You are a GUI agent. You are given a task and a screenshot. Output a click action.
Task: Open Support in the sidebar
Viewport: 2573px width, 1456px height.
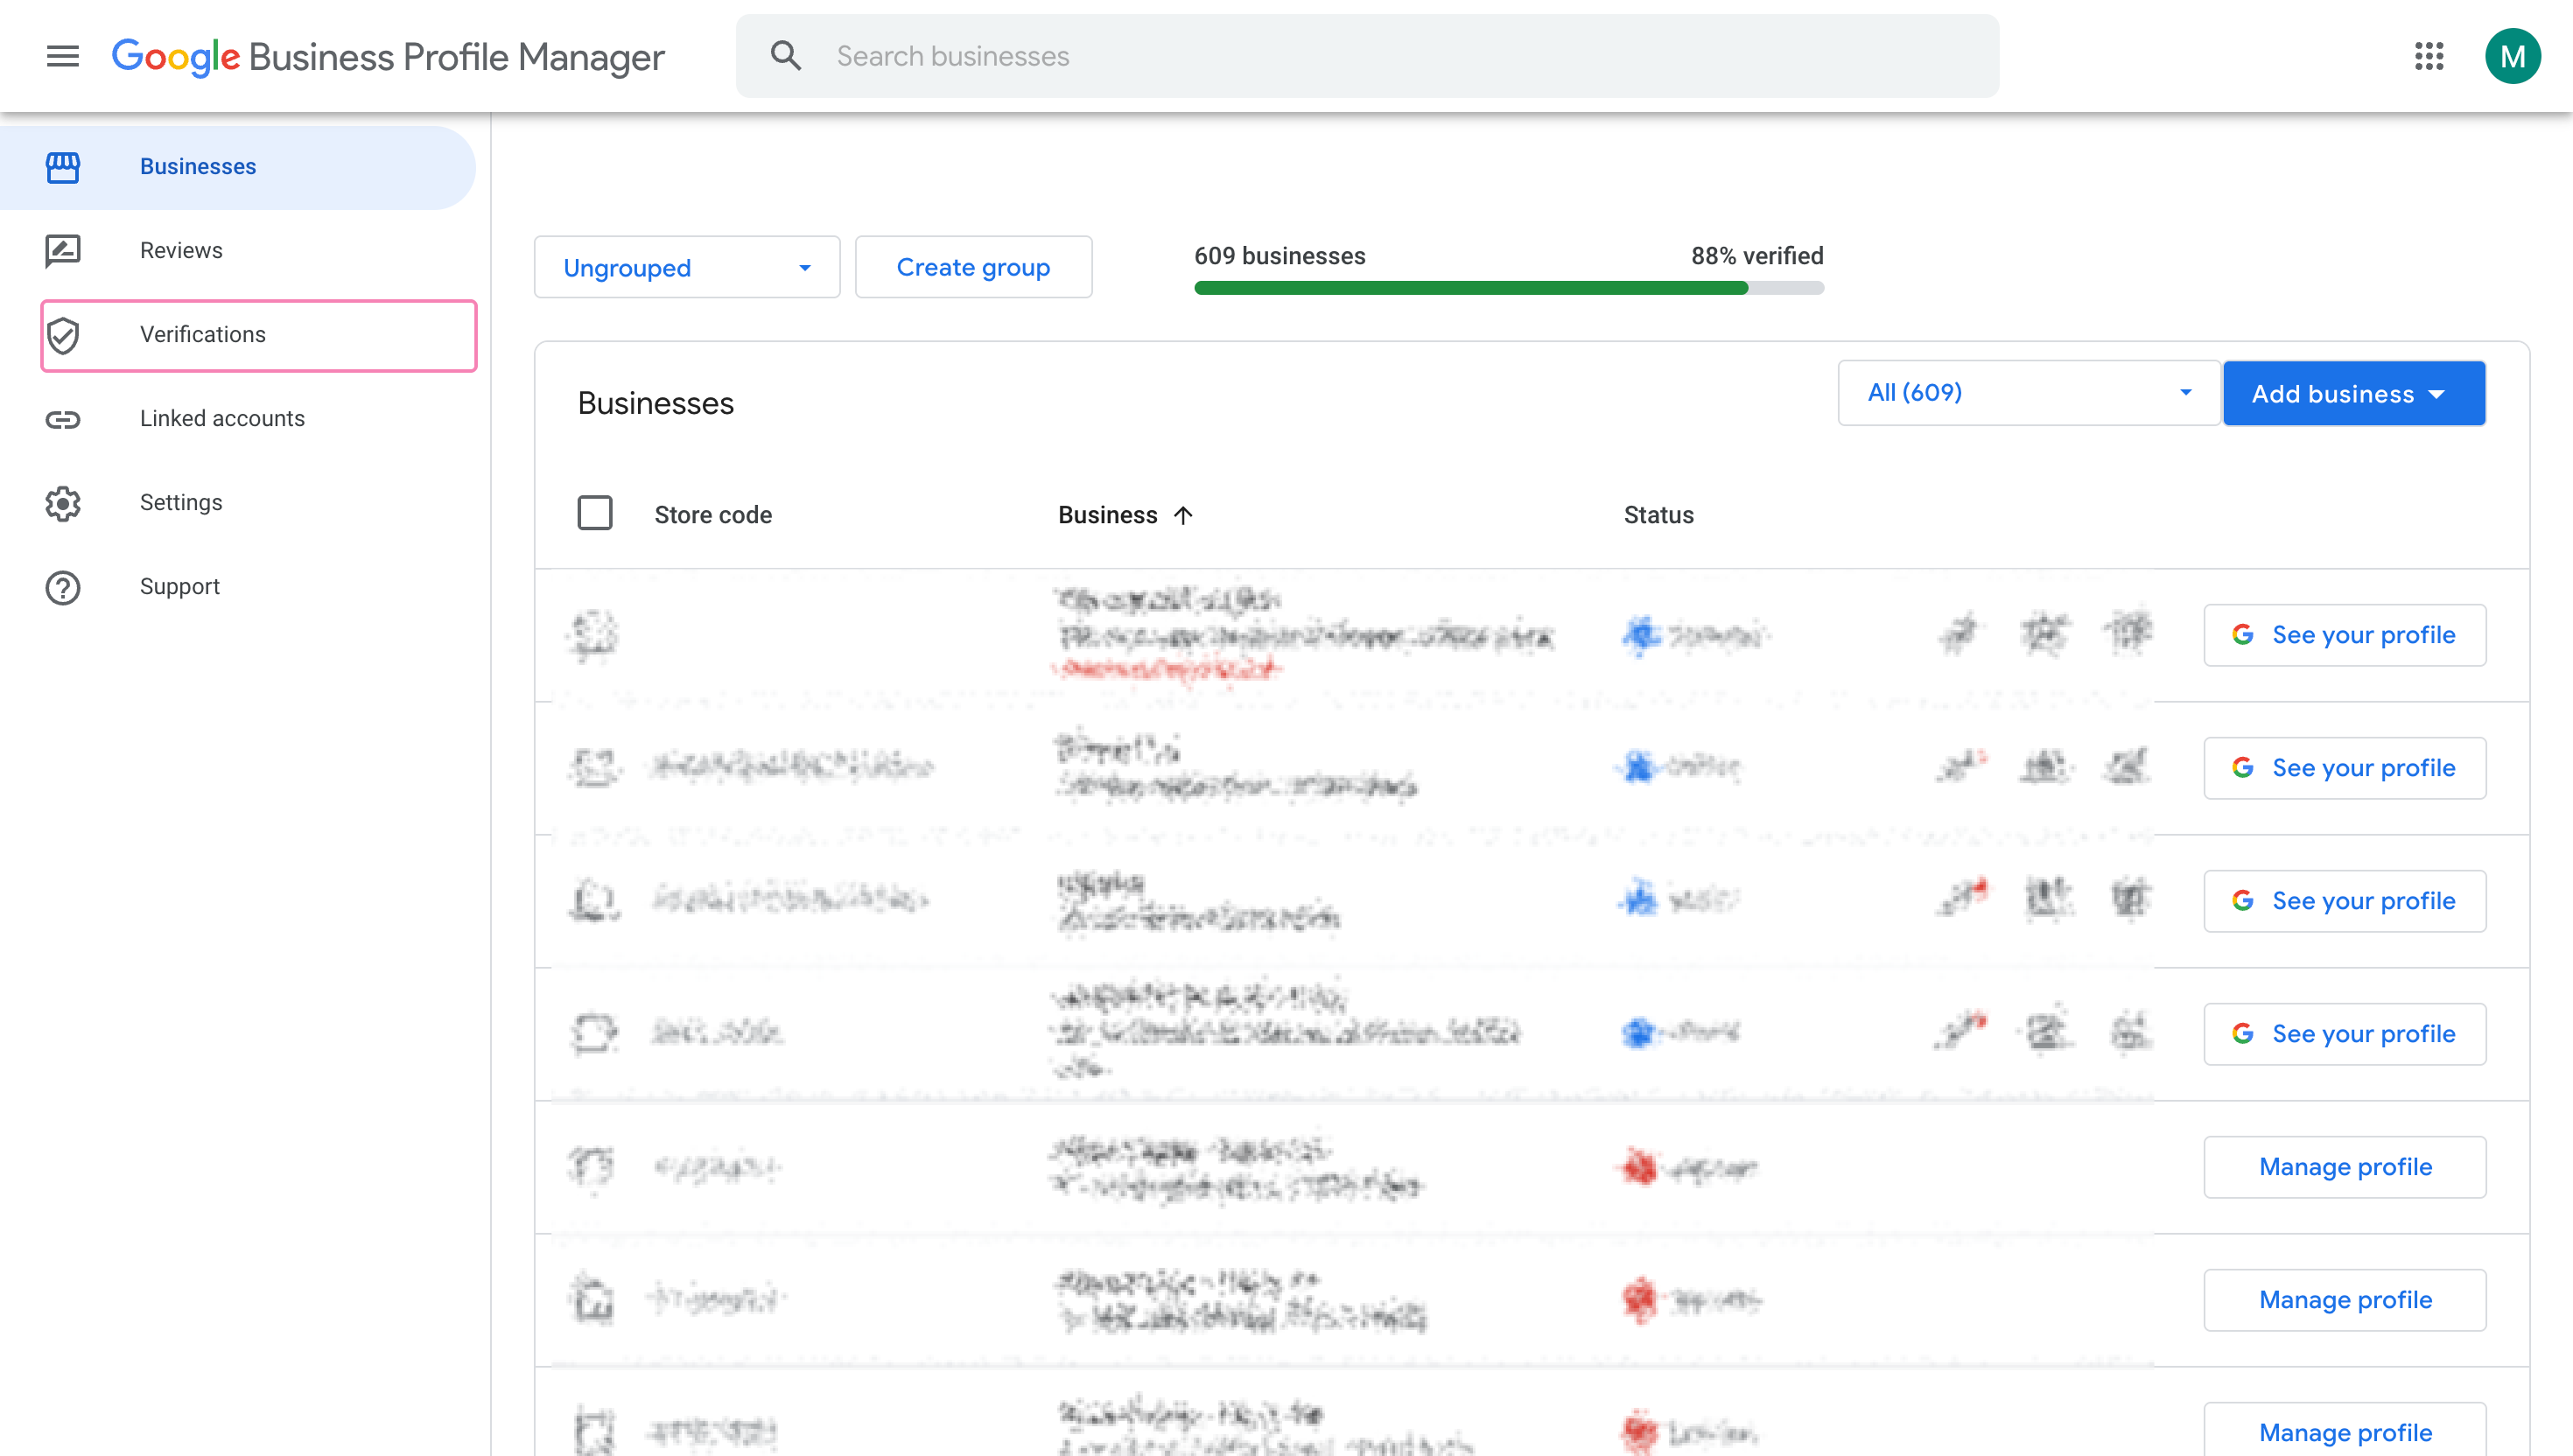pos(238,587)
